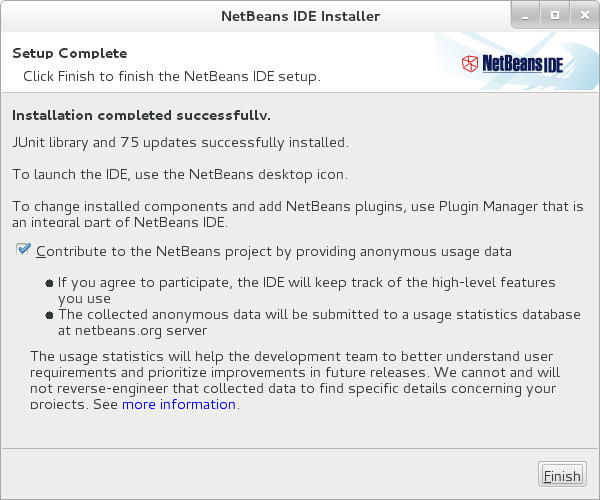This screenshot has width=600, height=500.
Task: Click the 'Click Finish to finish' subtitle
Action: (x=171, y=76)
